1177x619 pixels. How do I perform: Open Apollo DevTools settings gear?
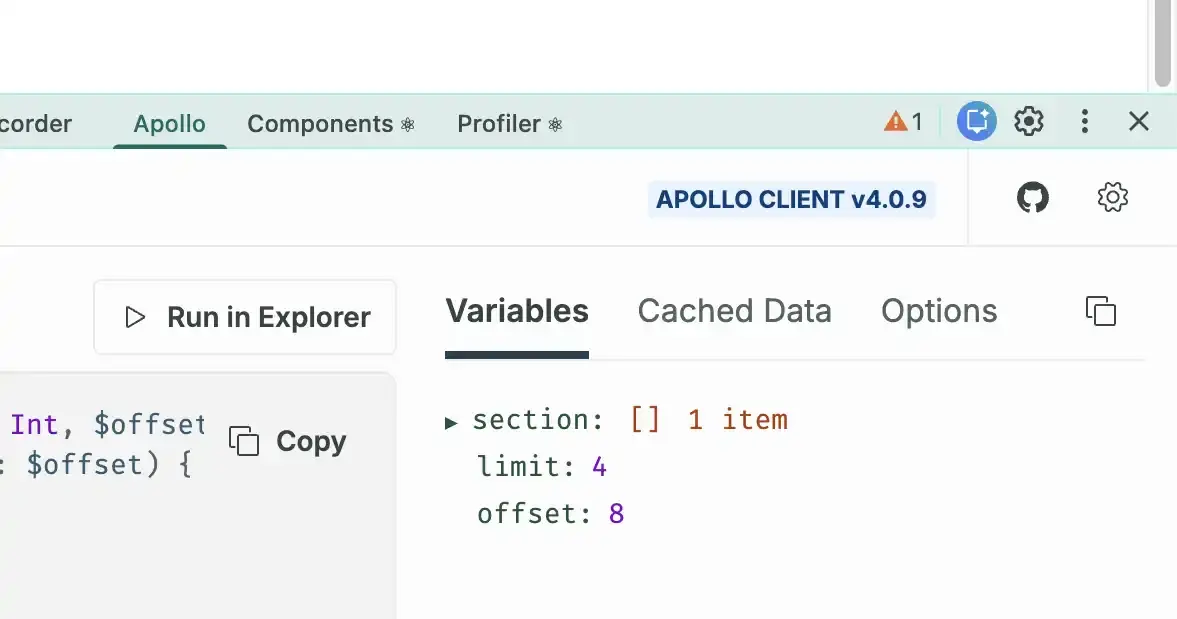(x=1111, y=197)
